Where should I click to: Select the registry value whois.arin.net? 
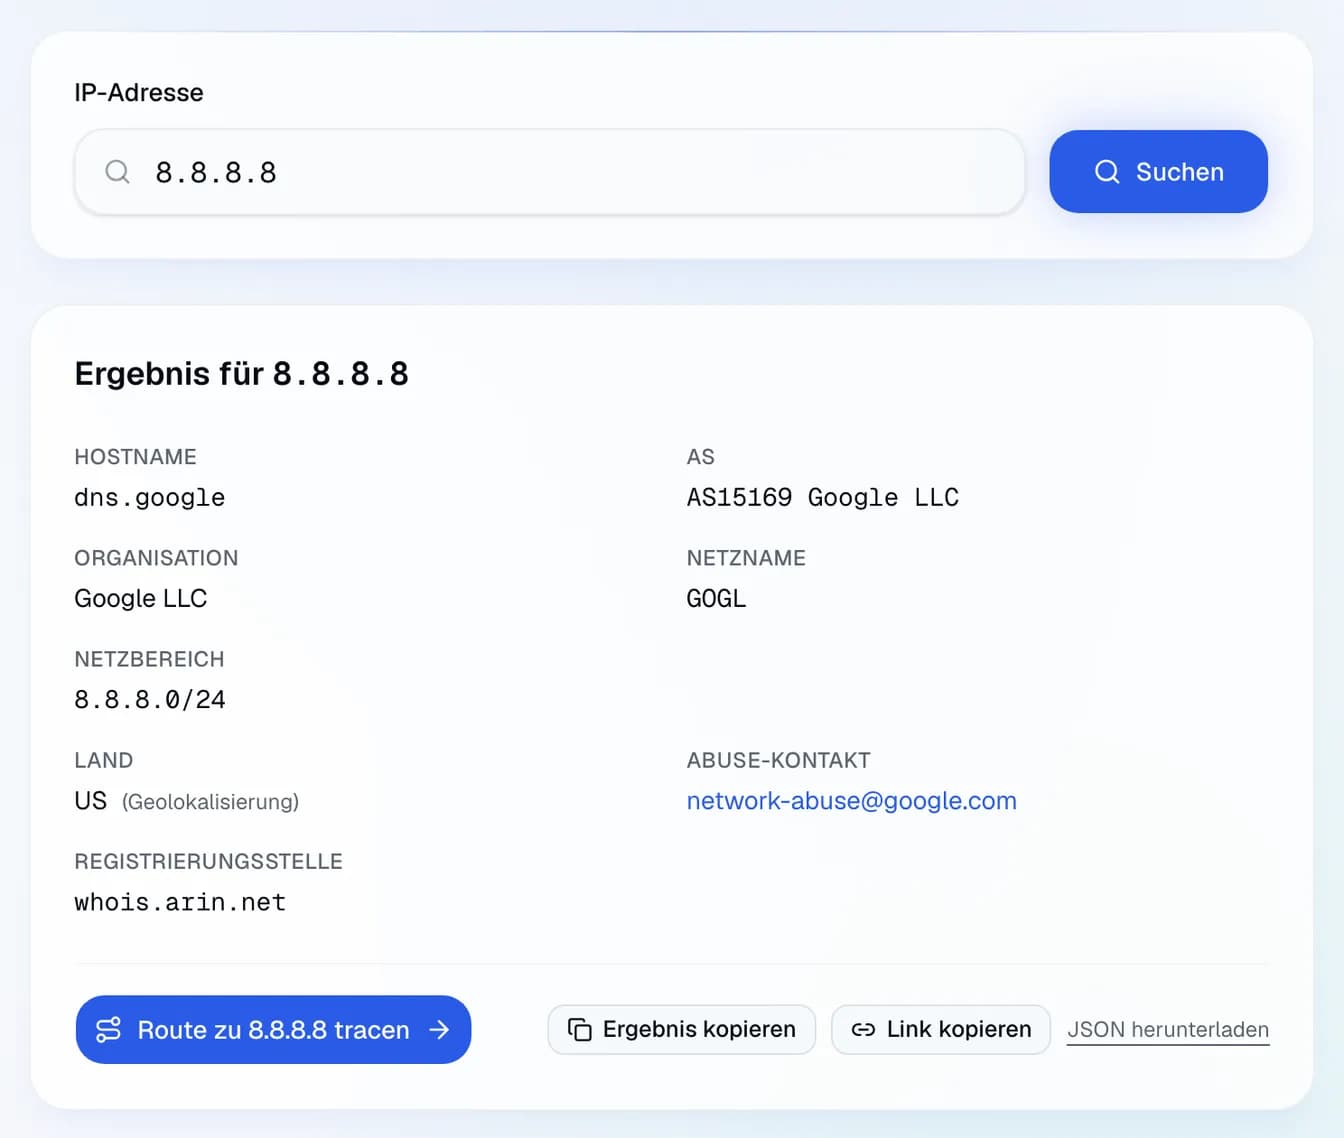pos(180,902)
